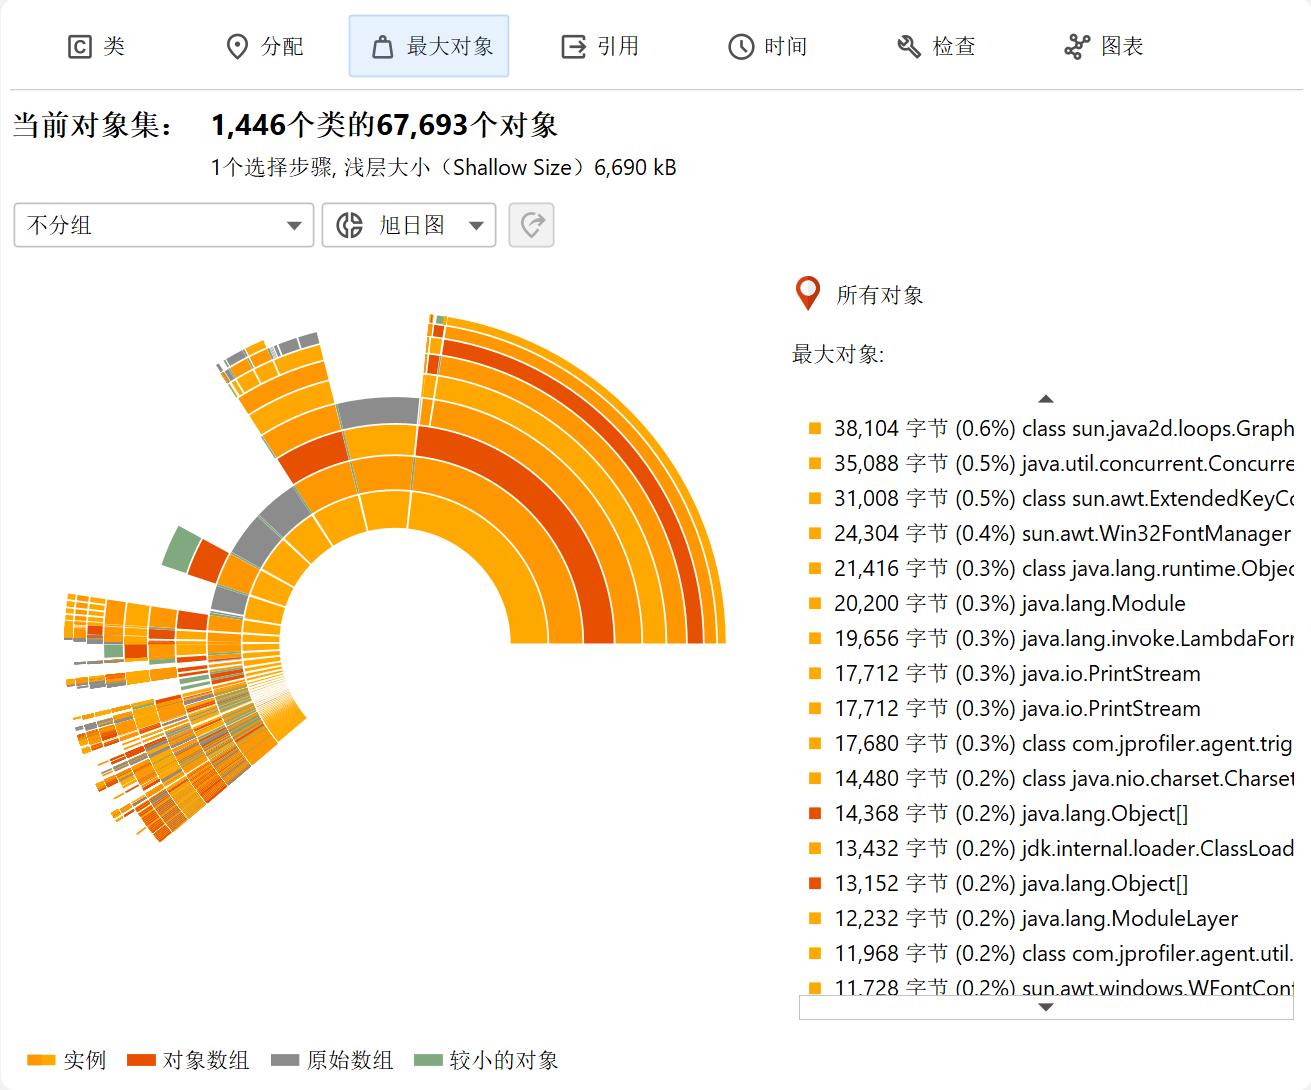Click the 较小的对象 green legend swatch
The image size is (1311, 1090).
[x=428, y=1060]
